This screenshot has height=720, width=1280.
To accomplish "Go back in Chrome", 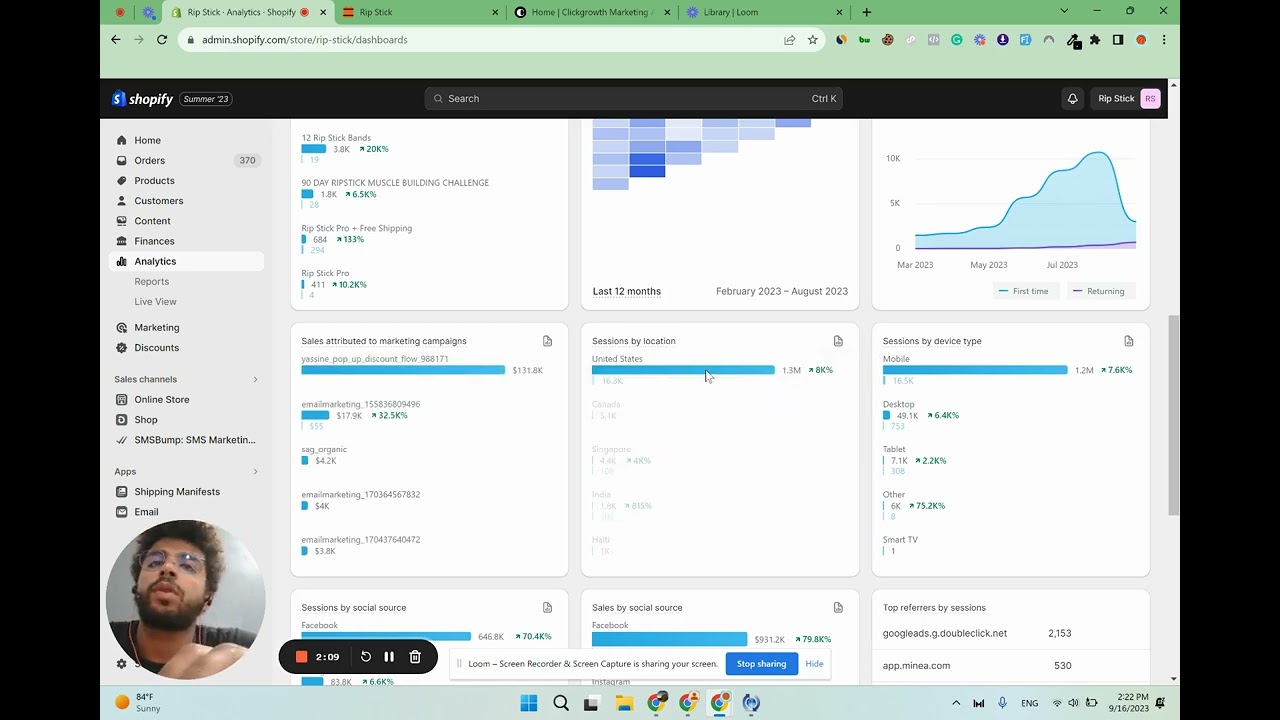I will point(116,40).
